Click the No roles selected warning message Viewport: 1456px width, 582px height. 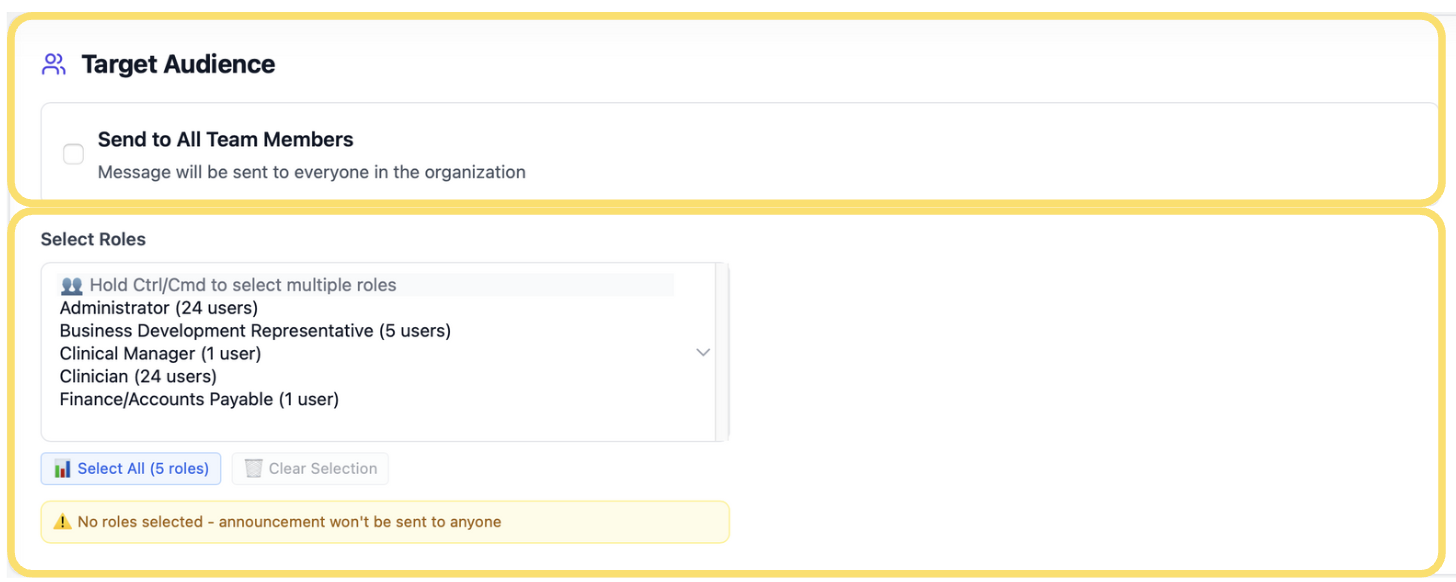coord(289,522)
